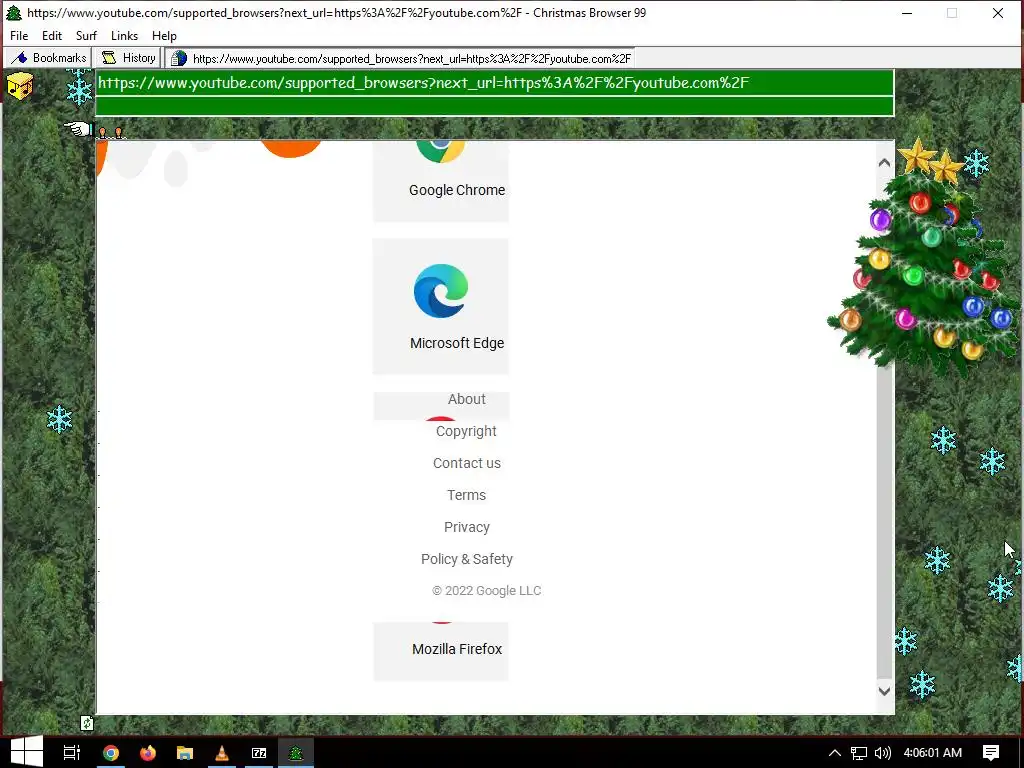Open the Policy & Safety footer link

point(467,559)
